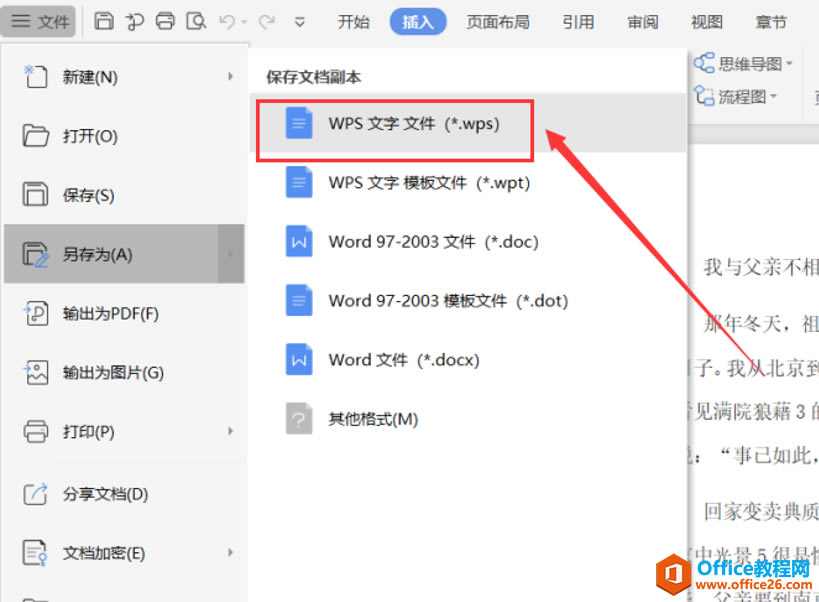Screen dimensions: 819x602
Task: Click the floppy icon beside 保存(S)
Action: point(35,194)
